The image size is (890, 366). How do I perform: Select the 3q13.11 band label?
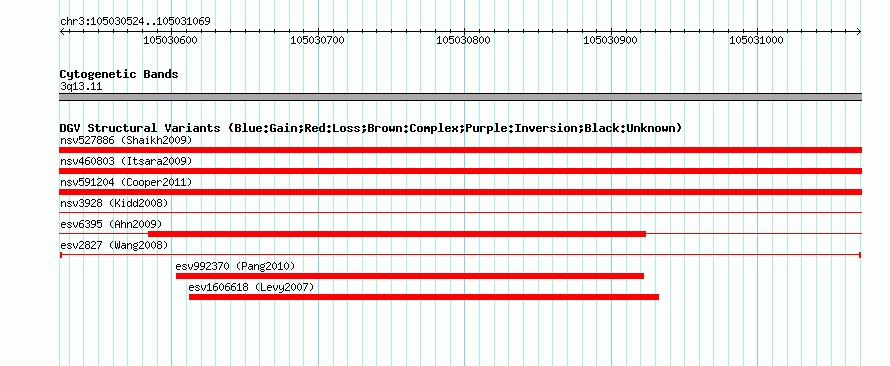(x=81, y=87)
